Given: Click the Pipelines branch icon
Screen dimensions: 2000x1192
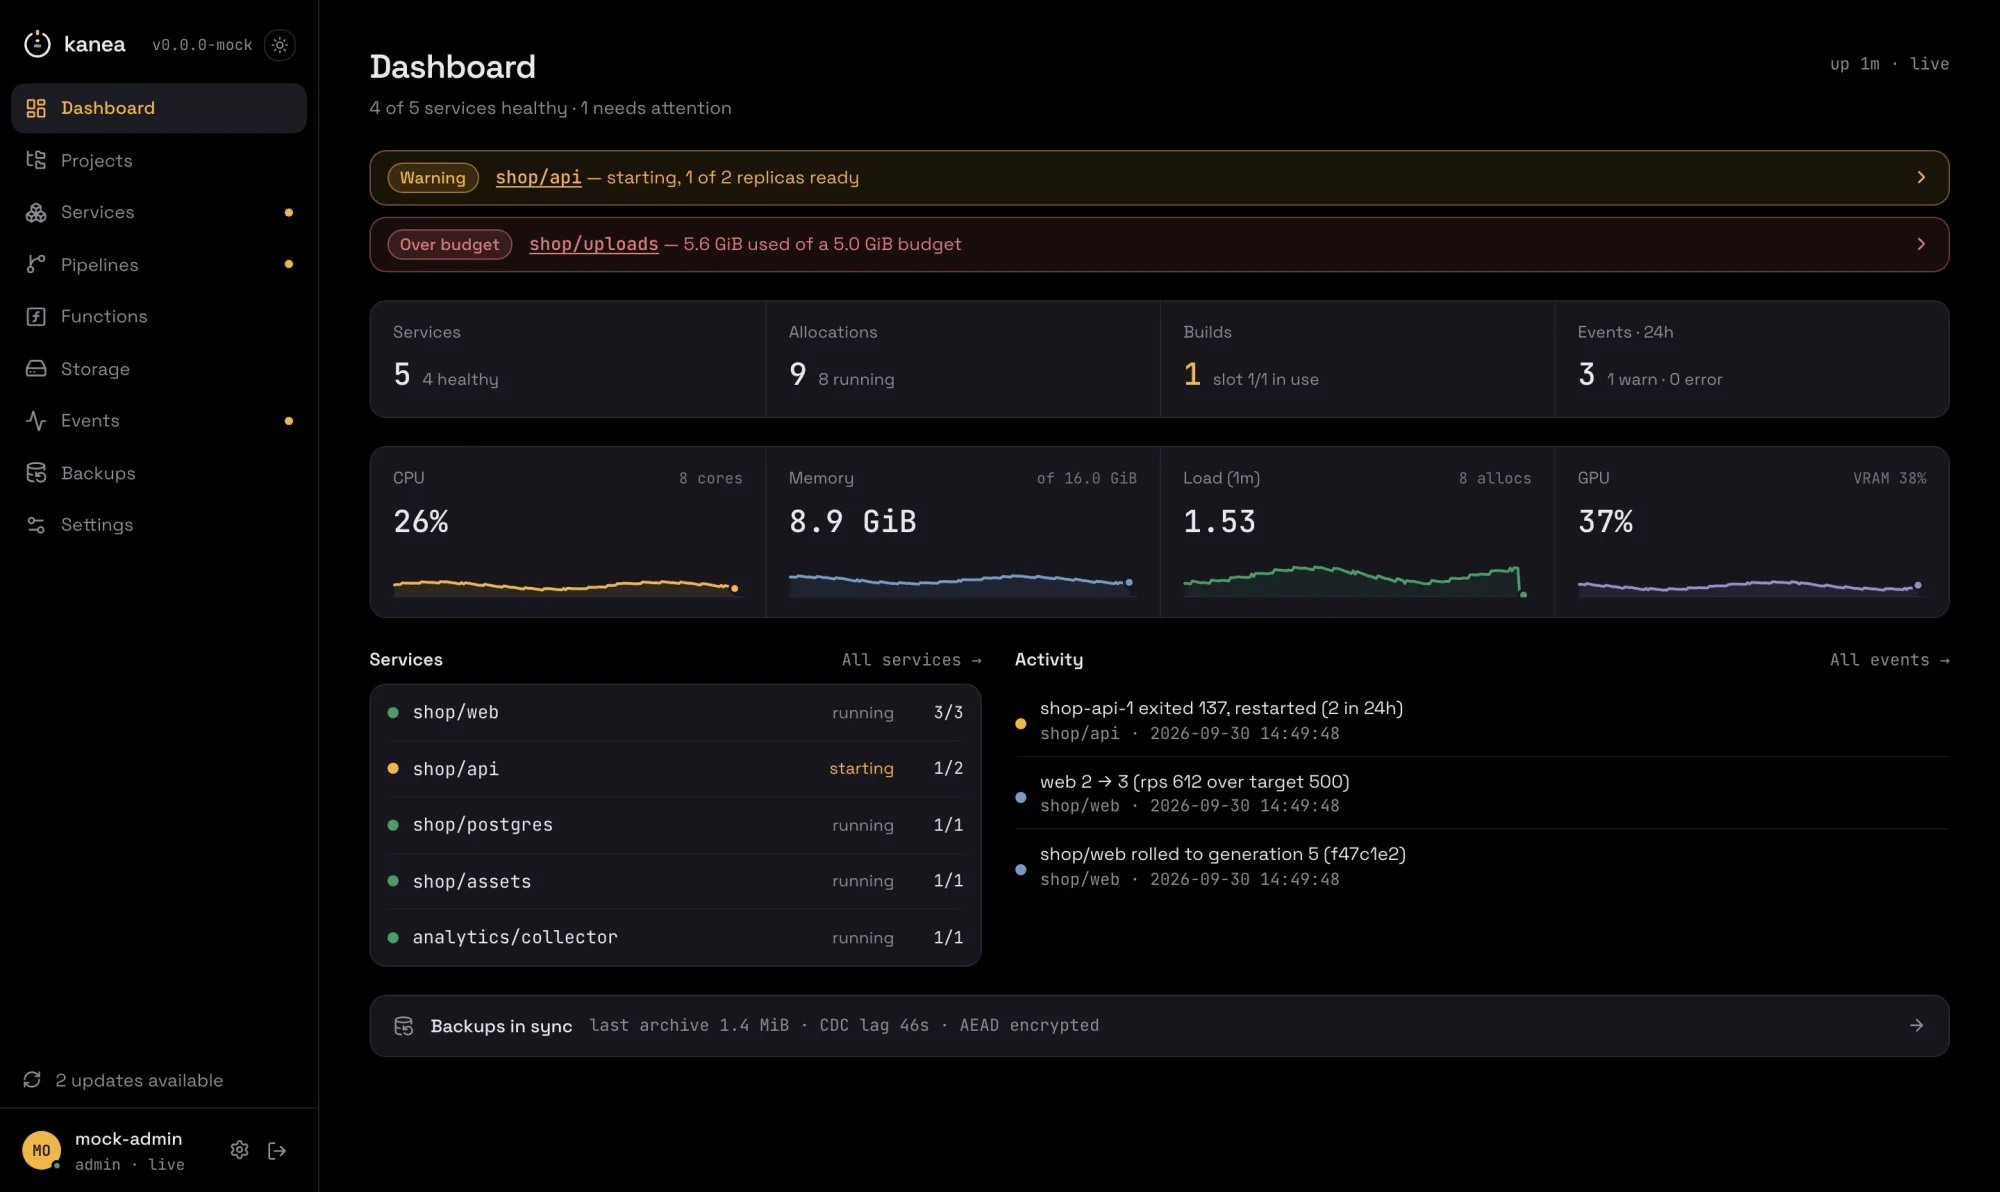Looking at the screenshot, I should point(36,264).
